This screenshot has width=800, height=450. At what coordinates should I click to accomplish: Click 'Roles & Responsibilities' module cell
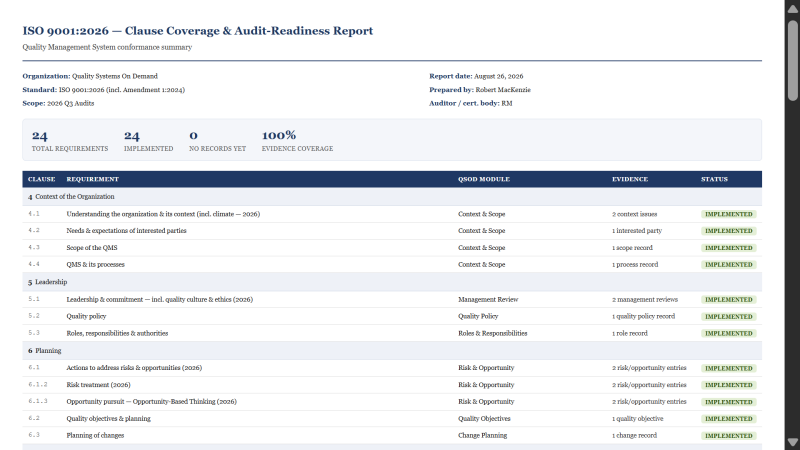tap(493, 333)
